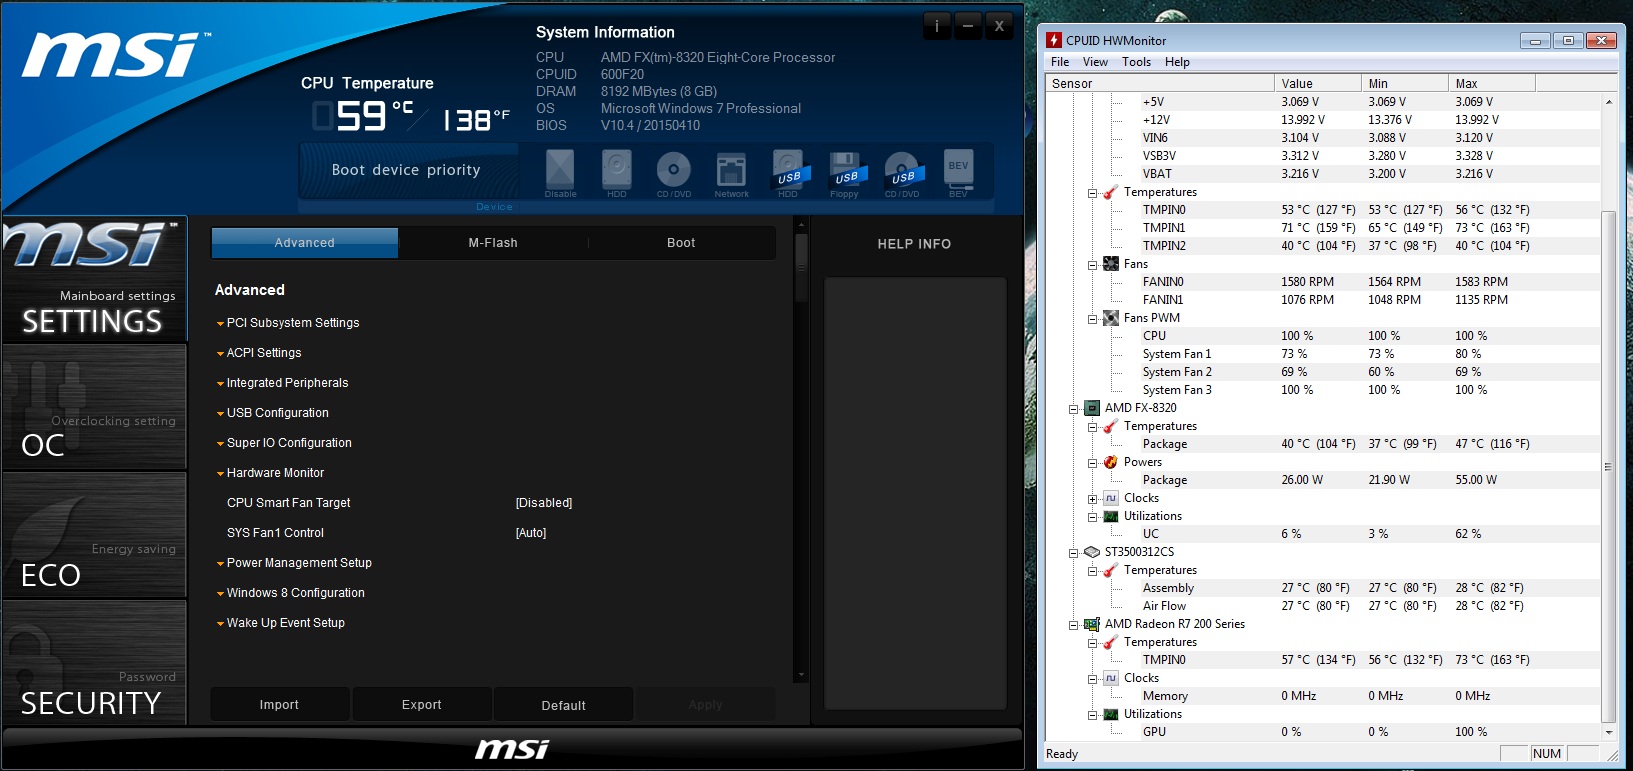
Task: Collapse Utilizations under AMD Radeon R7 200 Series
Action: click(x=1092, y=715)
